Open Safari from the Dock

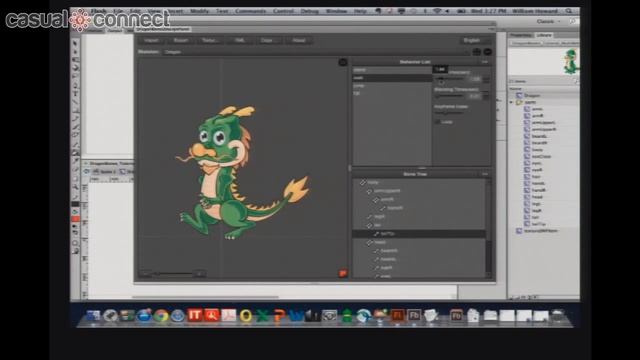coord(178,316)
